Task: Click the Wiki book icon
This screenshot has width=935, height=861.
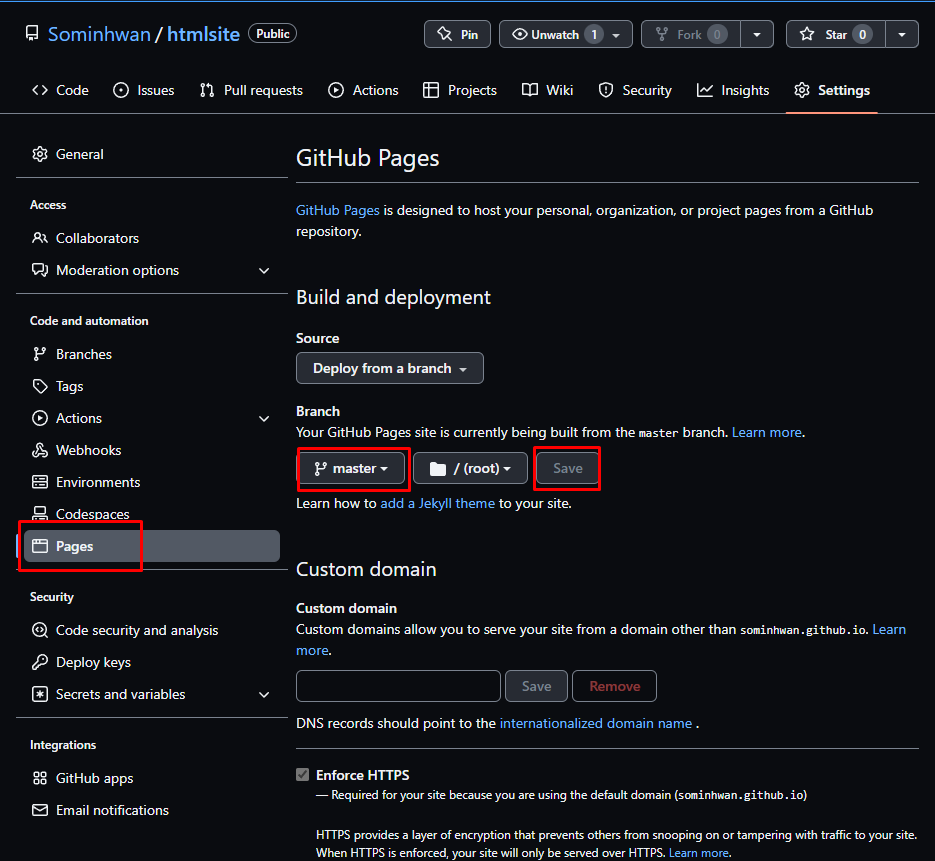Action: click(x=530, y=90)
